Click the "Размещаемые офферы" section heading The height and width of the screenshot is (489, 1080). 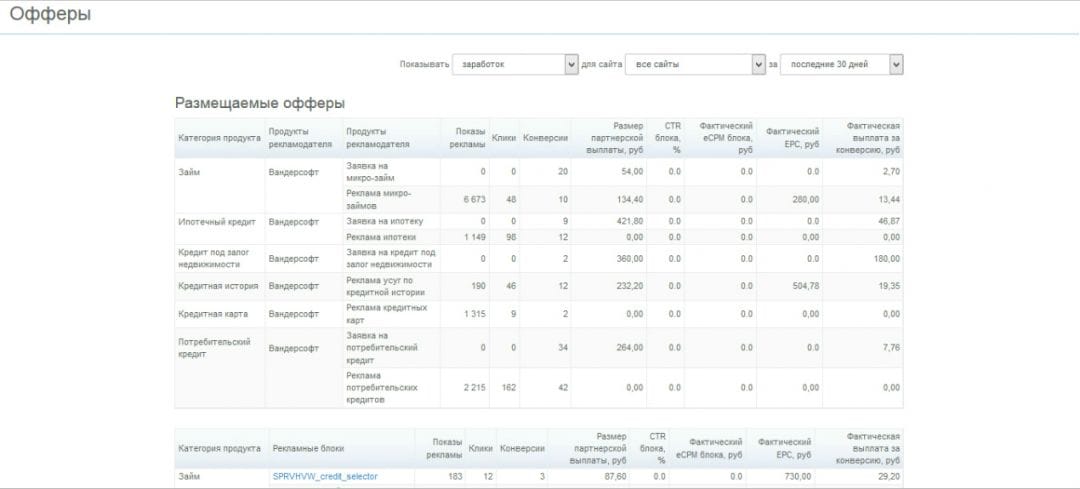(x=260, y=103)
